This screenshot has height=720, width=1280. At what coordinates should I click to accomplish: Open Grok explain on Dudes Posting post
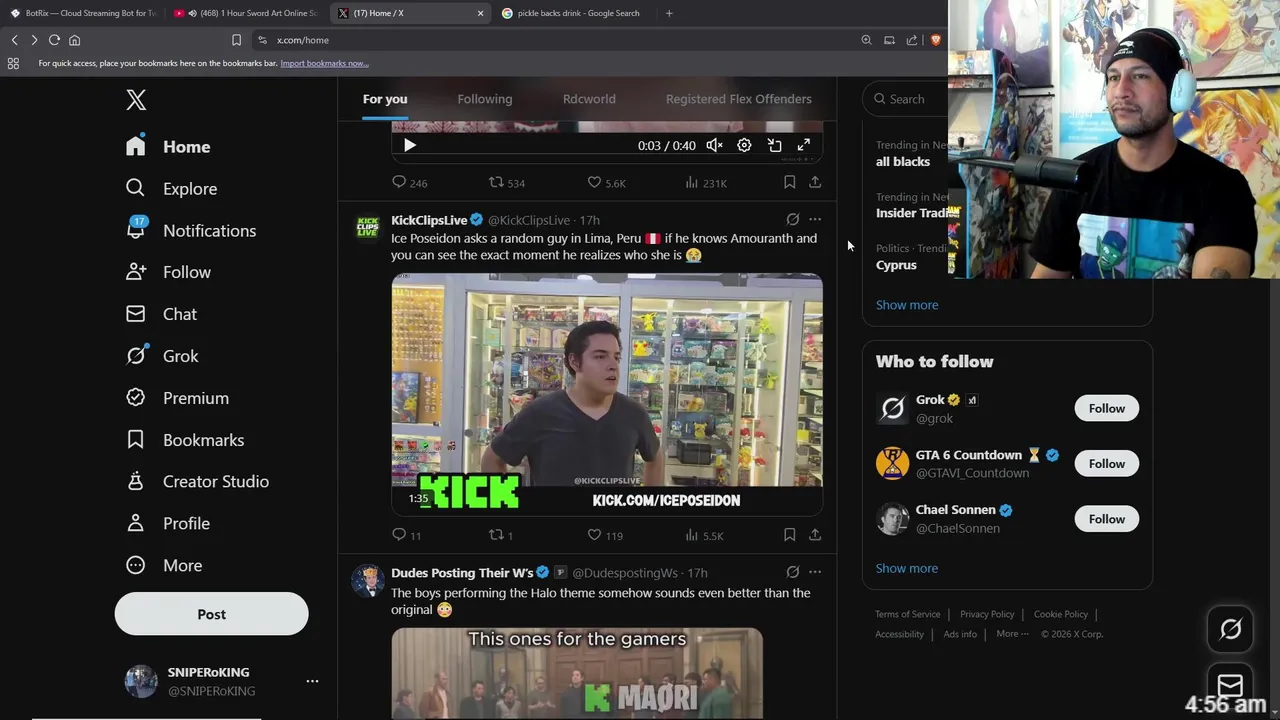(x=792, y=573)
